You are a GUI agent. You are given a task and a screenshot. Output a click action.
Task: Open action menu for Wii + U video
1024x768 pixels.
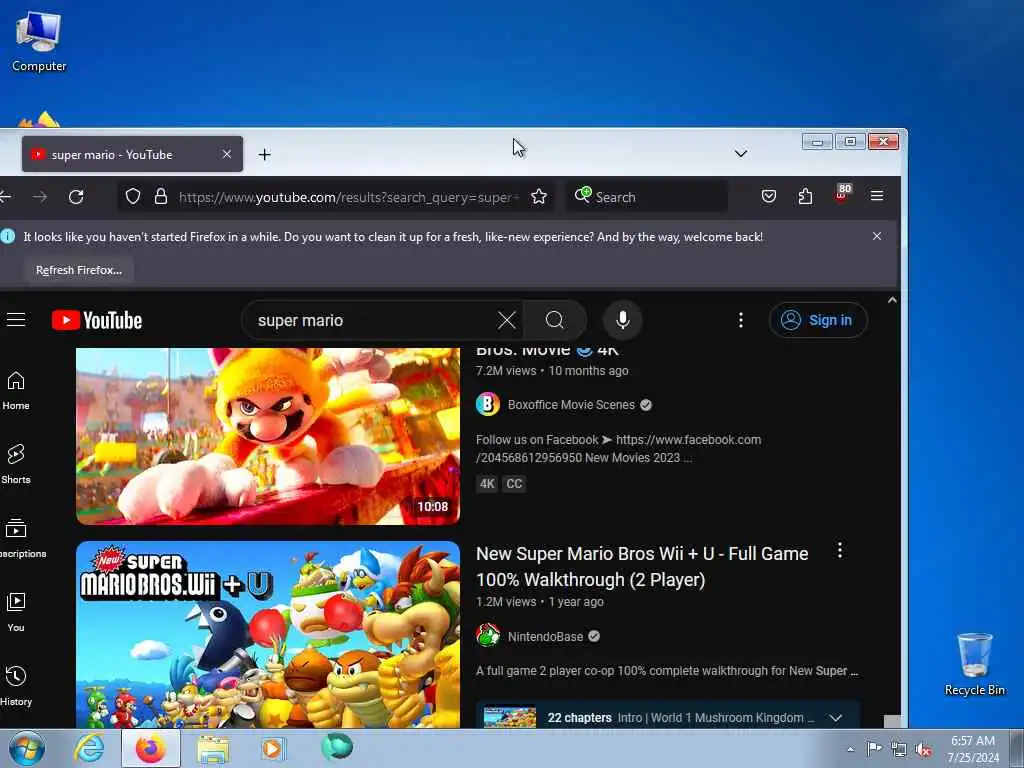pyautogui.click(x=839, y=551)
